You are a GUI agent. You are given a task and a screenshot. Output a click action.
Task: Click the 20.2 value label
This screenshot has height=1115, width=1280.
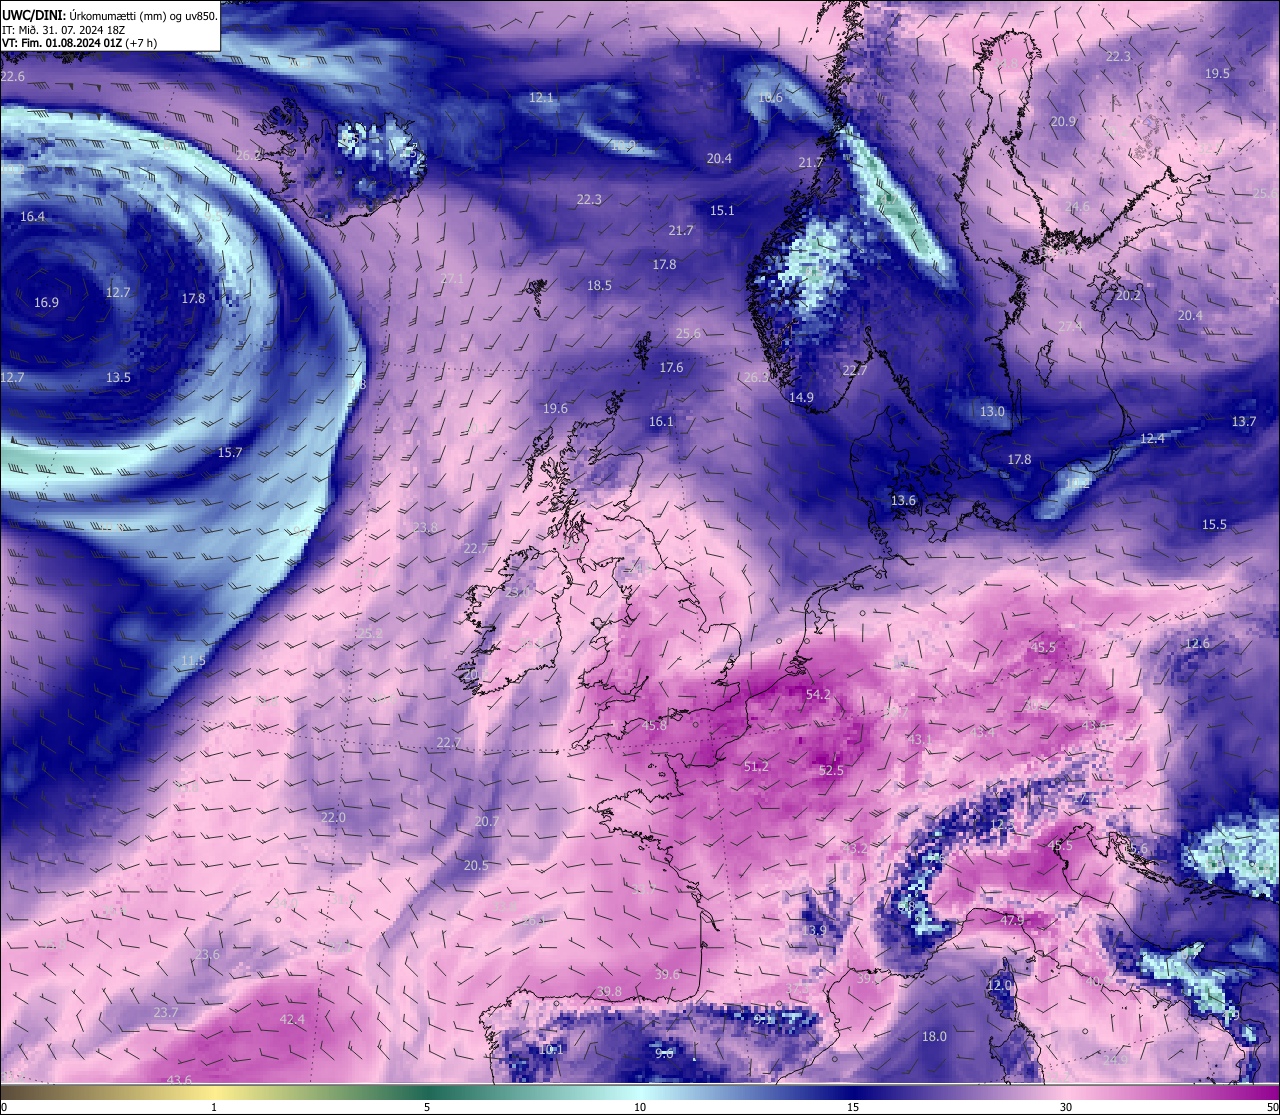point(1128,295)
